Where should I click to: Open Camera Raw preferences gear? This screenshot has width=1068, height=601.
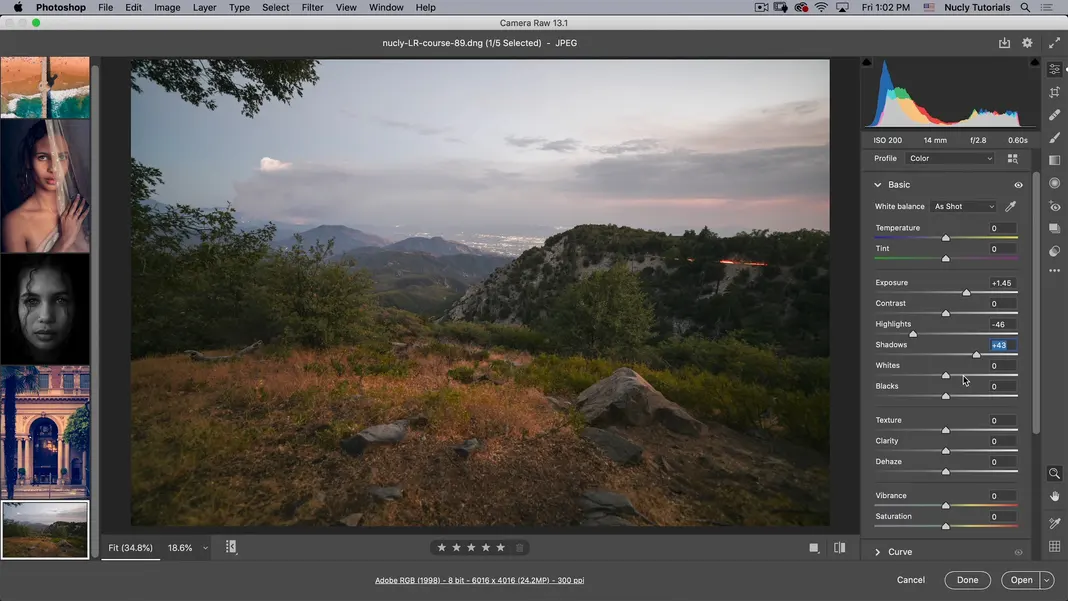pos(1027,43)
